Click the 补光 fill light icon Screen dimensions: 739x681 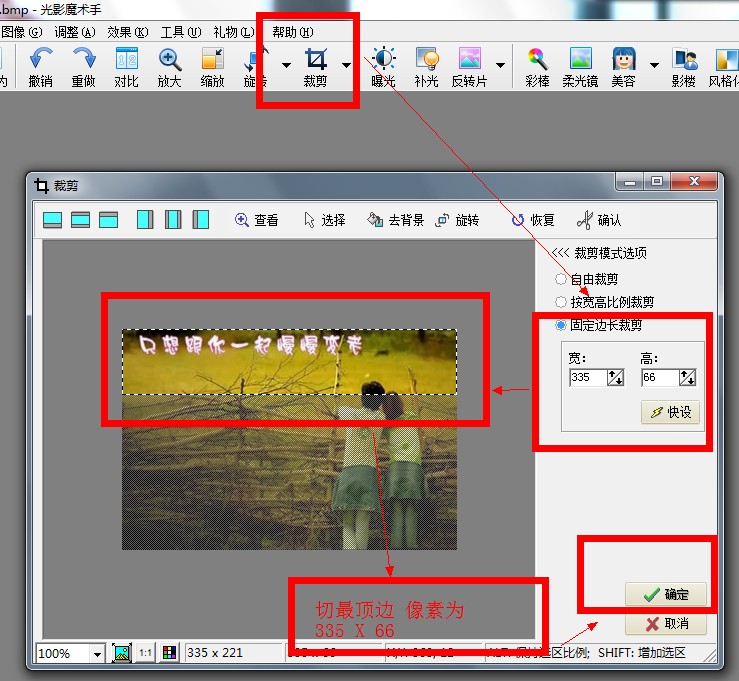tap(426, 60)
